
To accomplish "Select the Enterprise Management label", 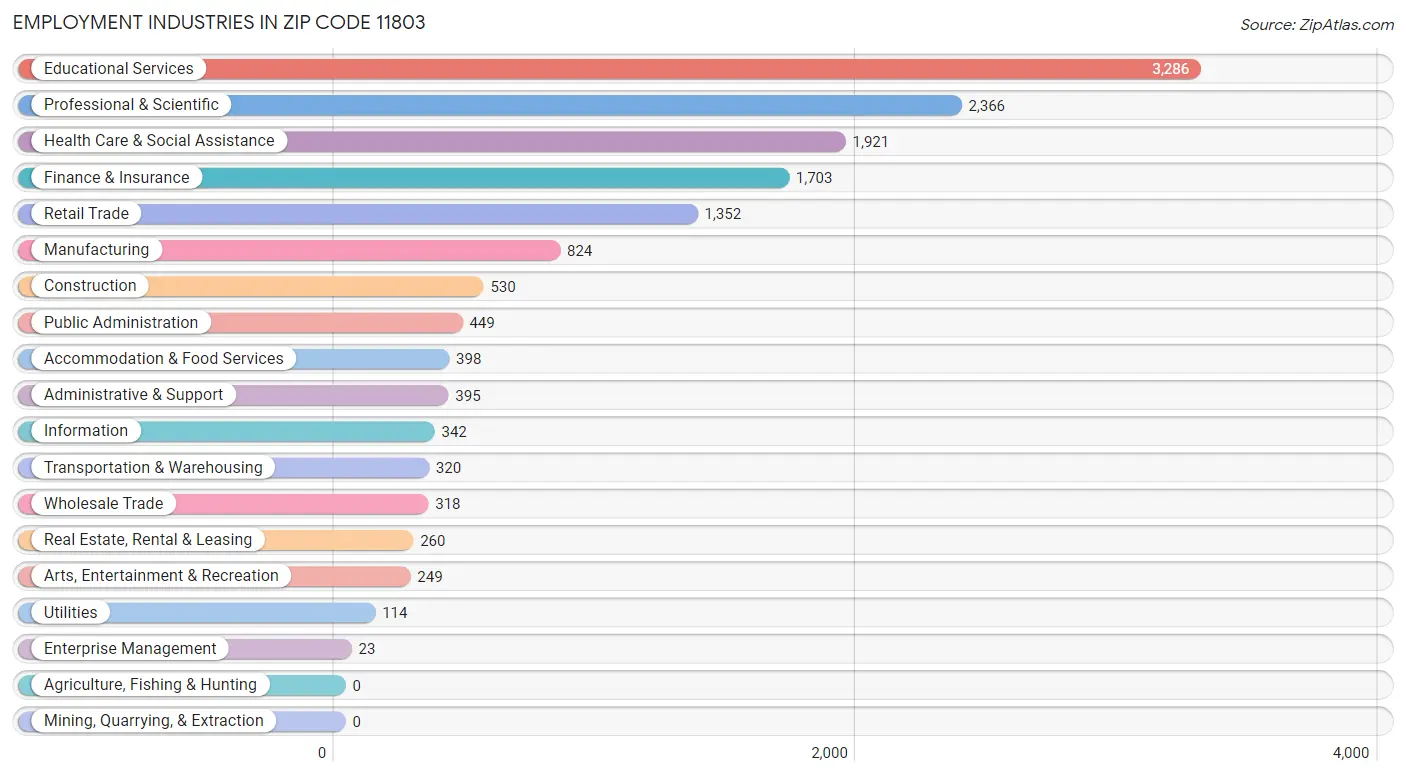I will tap(130, 649).
